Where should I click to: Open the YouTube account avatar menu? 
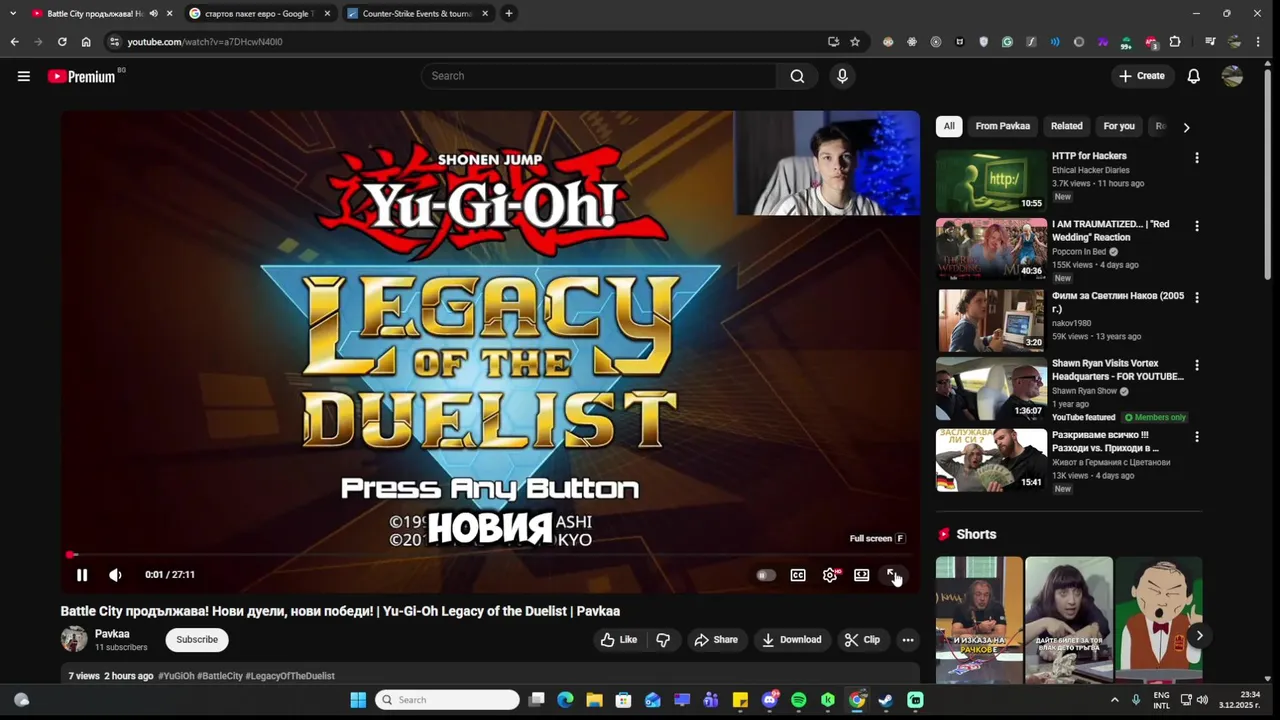1232,76
